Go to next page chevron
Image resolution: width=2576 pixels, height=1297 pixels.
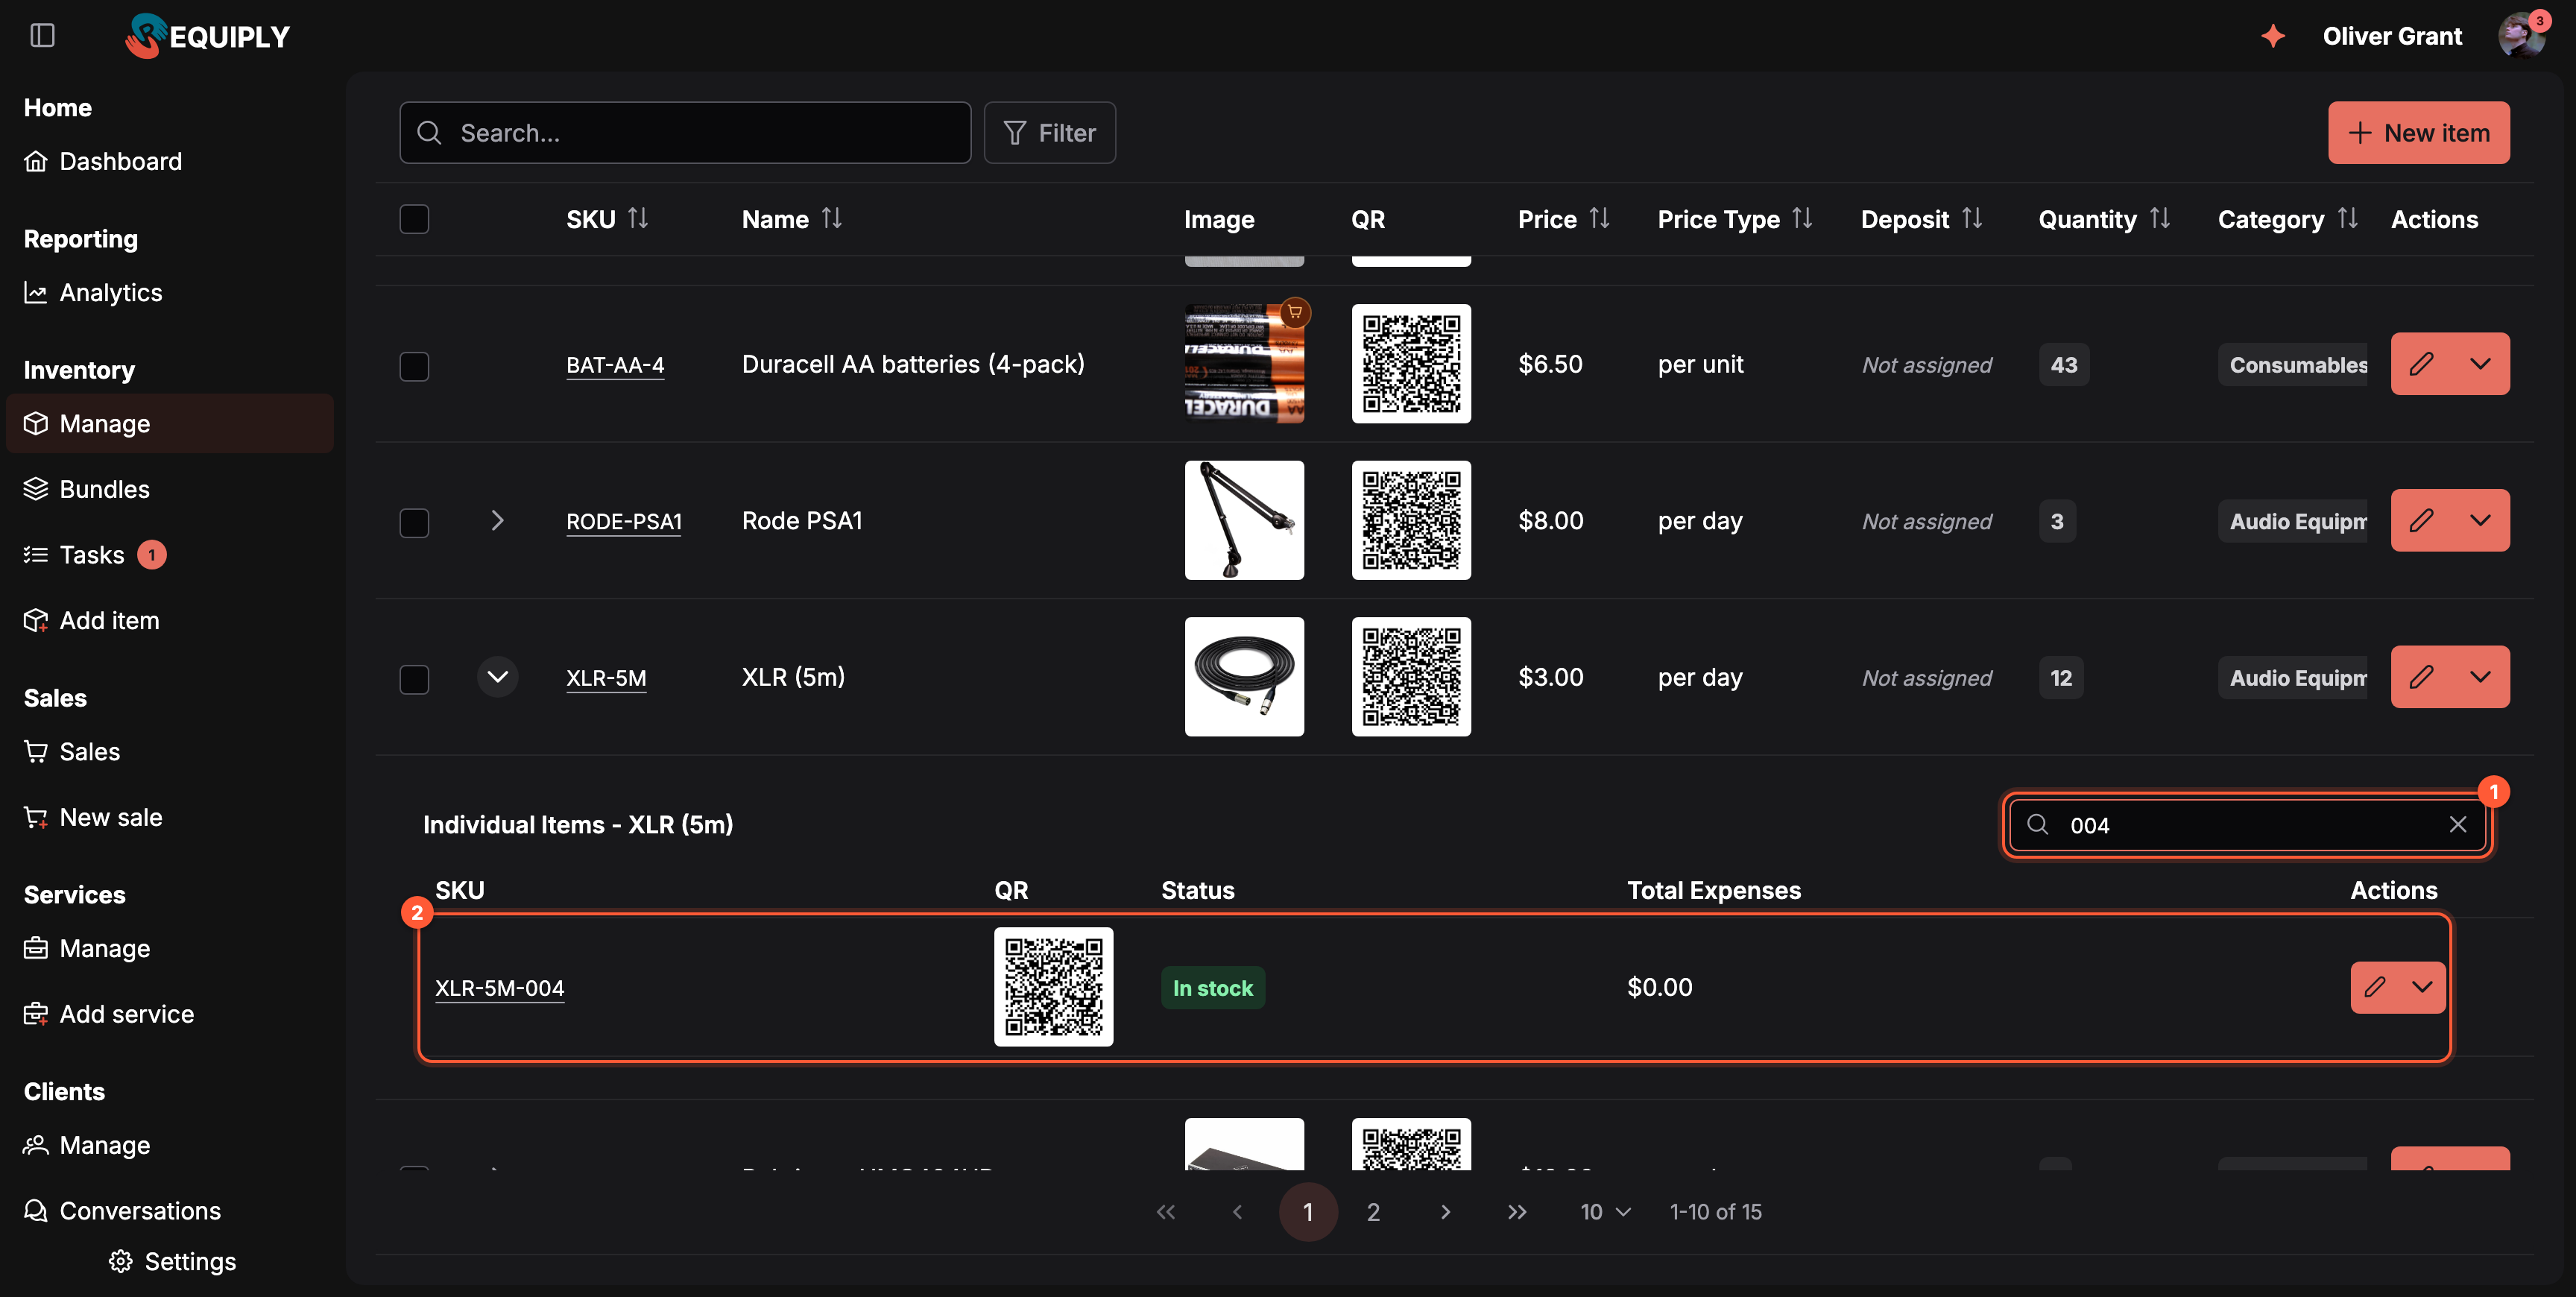pyautogui.click(x=1445, y=1212)
